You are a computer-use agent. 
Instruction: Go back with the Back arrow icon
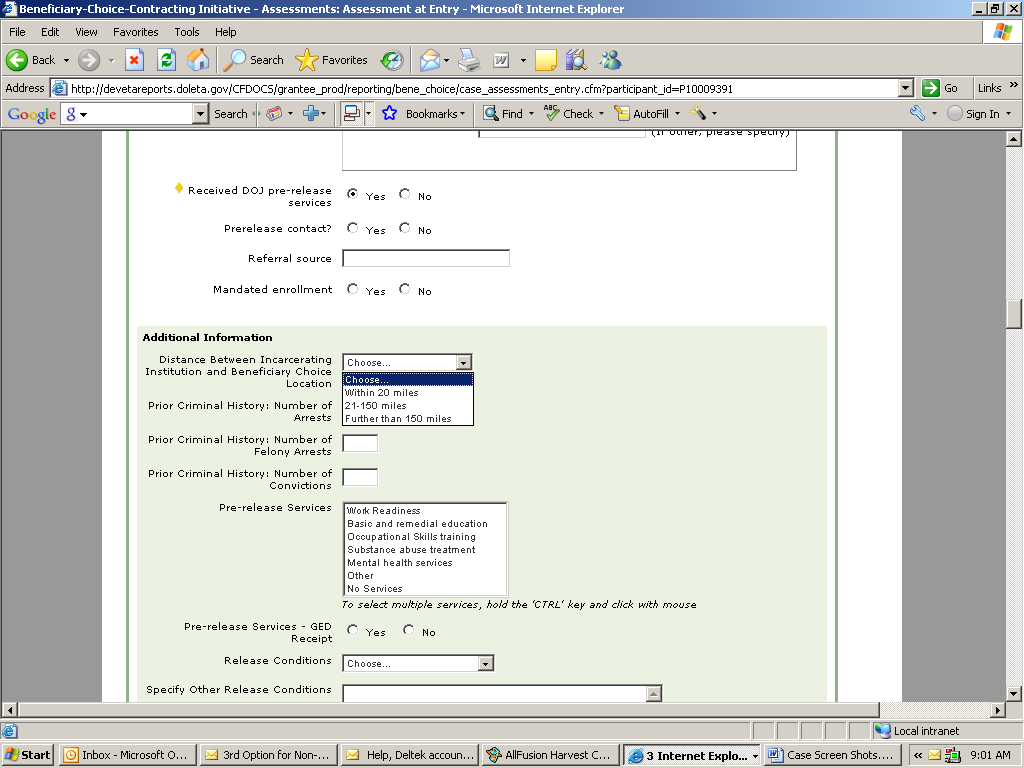tap(17, 60)
